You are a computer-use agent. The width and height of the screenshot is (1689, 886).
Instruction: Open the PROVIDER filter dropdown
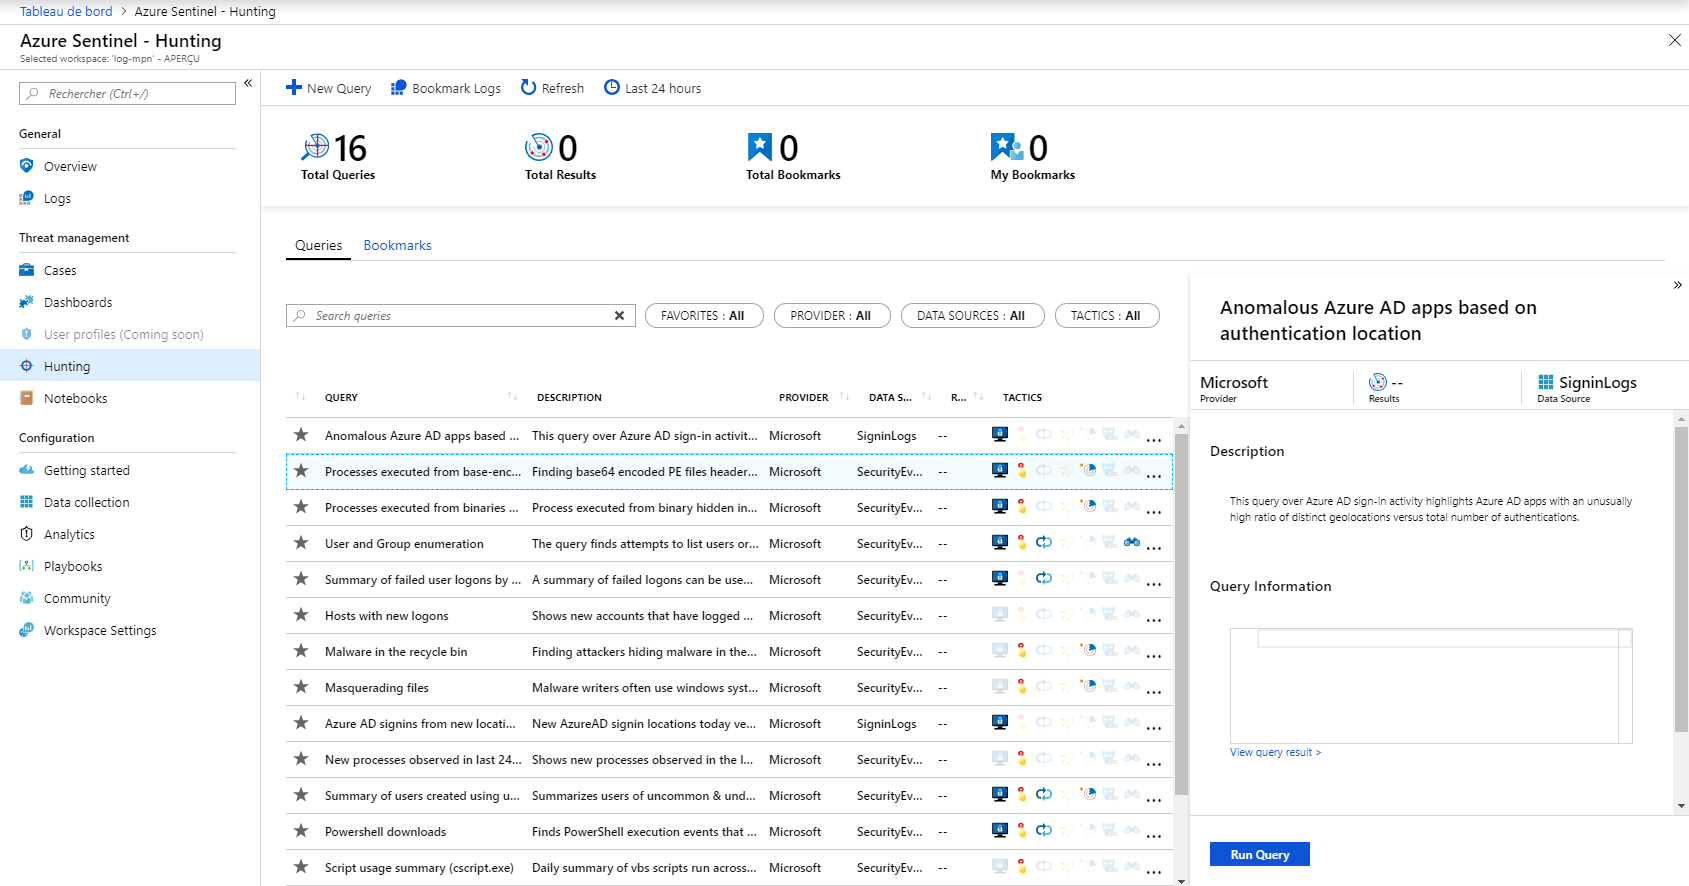click(832, 315)
